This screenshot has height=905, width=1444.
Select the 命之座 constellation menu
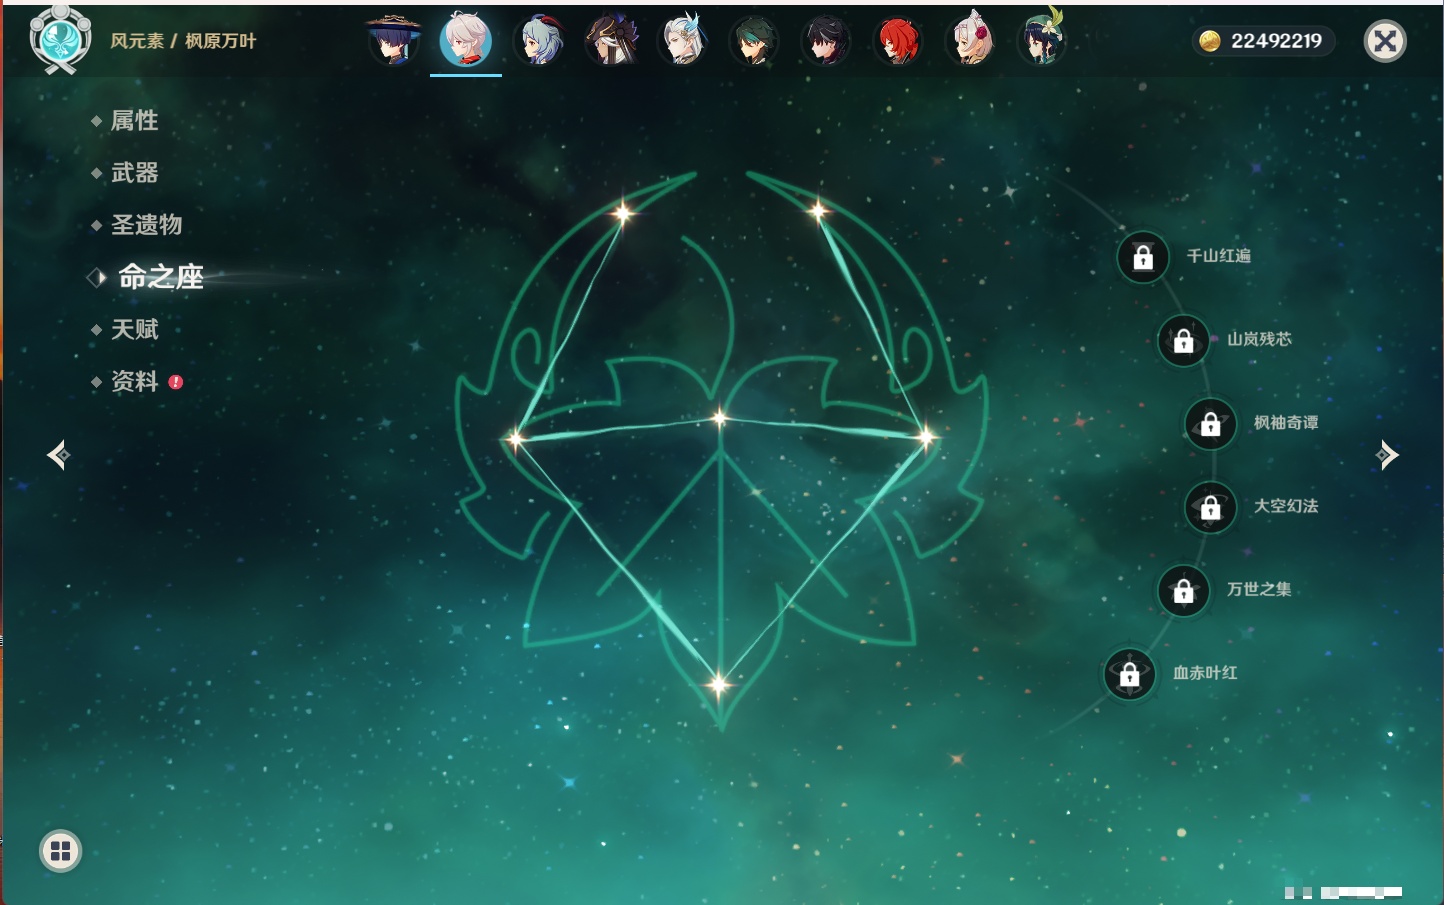[x=161, y=277]
